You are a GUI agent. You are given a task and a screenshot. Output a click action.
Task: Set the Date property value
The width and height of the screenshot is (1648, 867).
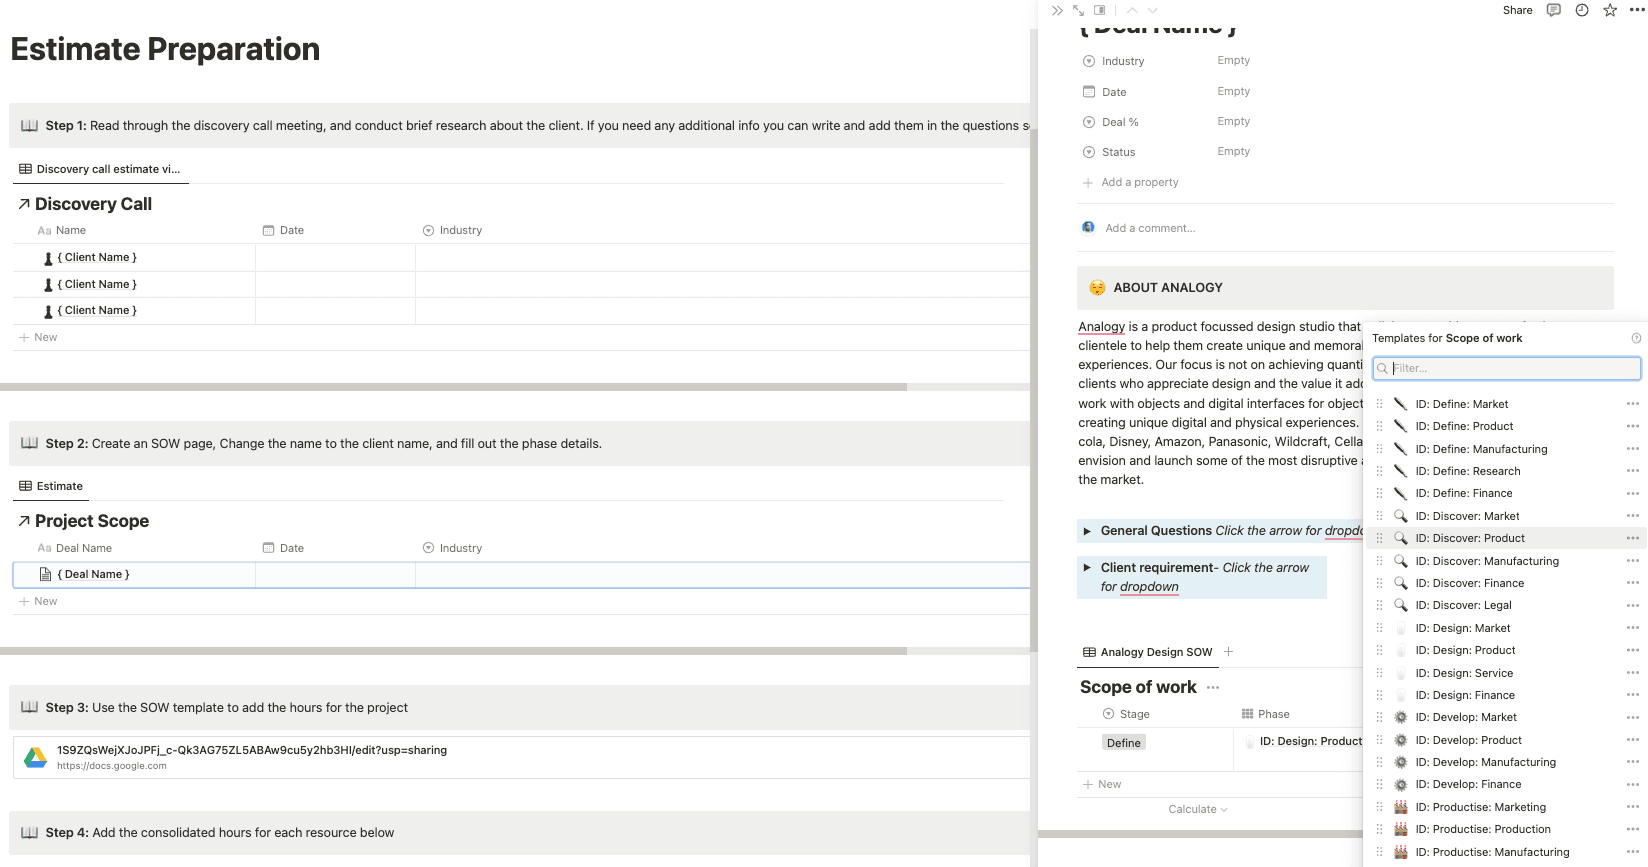[1233, 91]
